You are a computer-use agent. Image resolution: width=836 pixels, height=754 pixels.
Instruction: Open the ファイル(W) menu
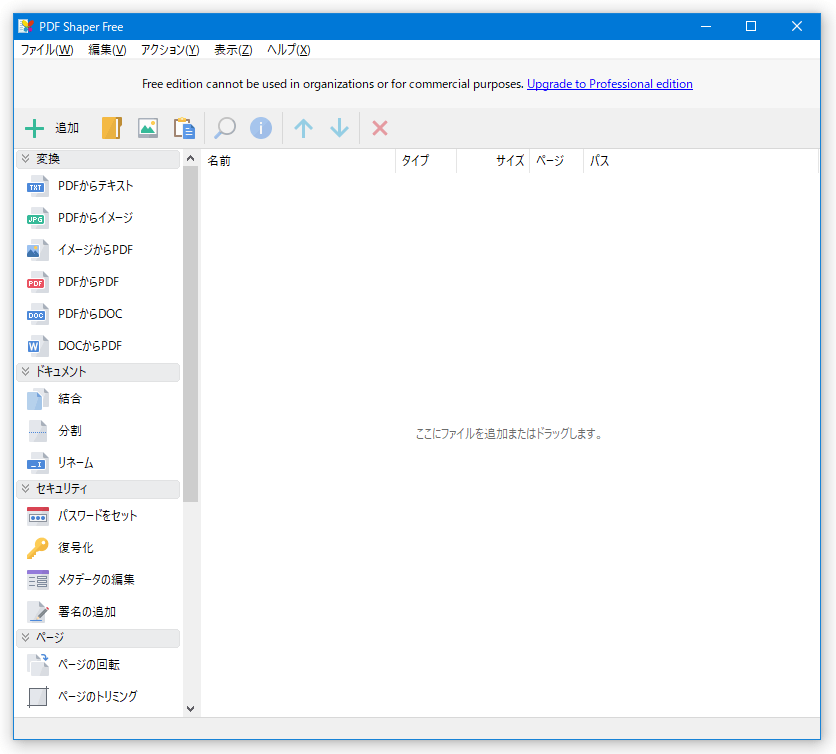(47, 50)
